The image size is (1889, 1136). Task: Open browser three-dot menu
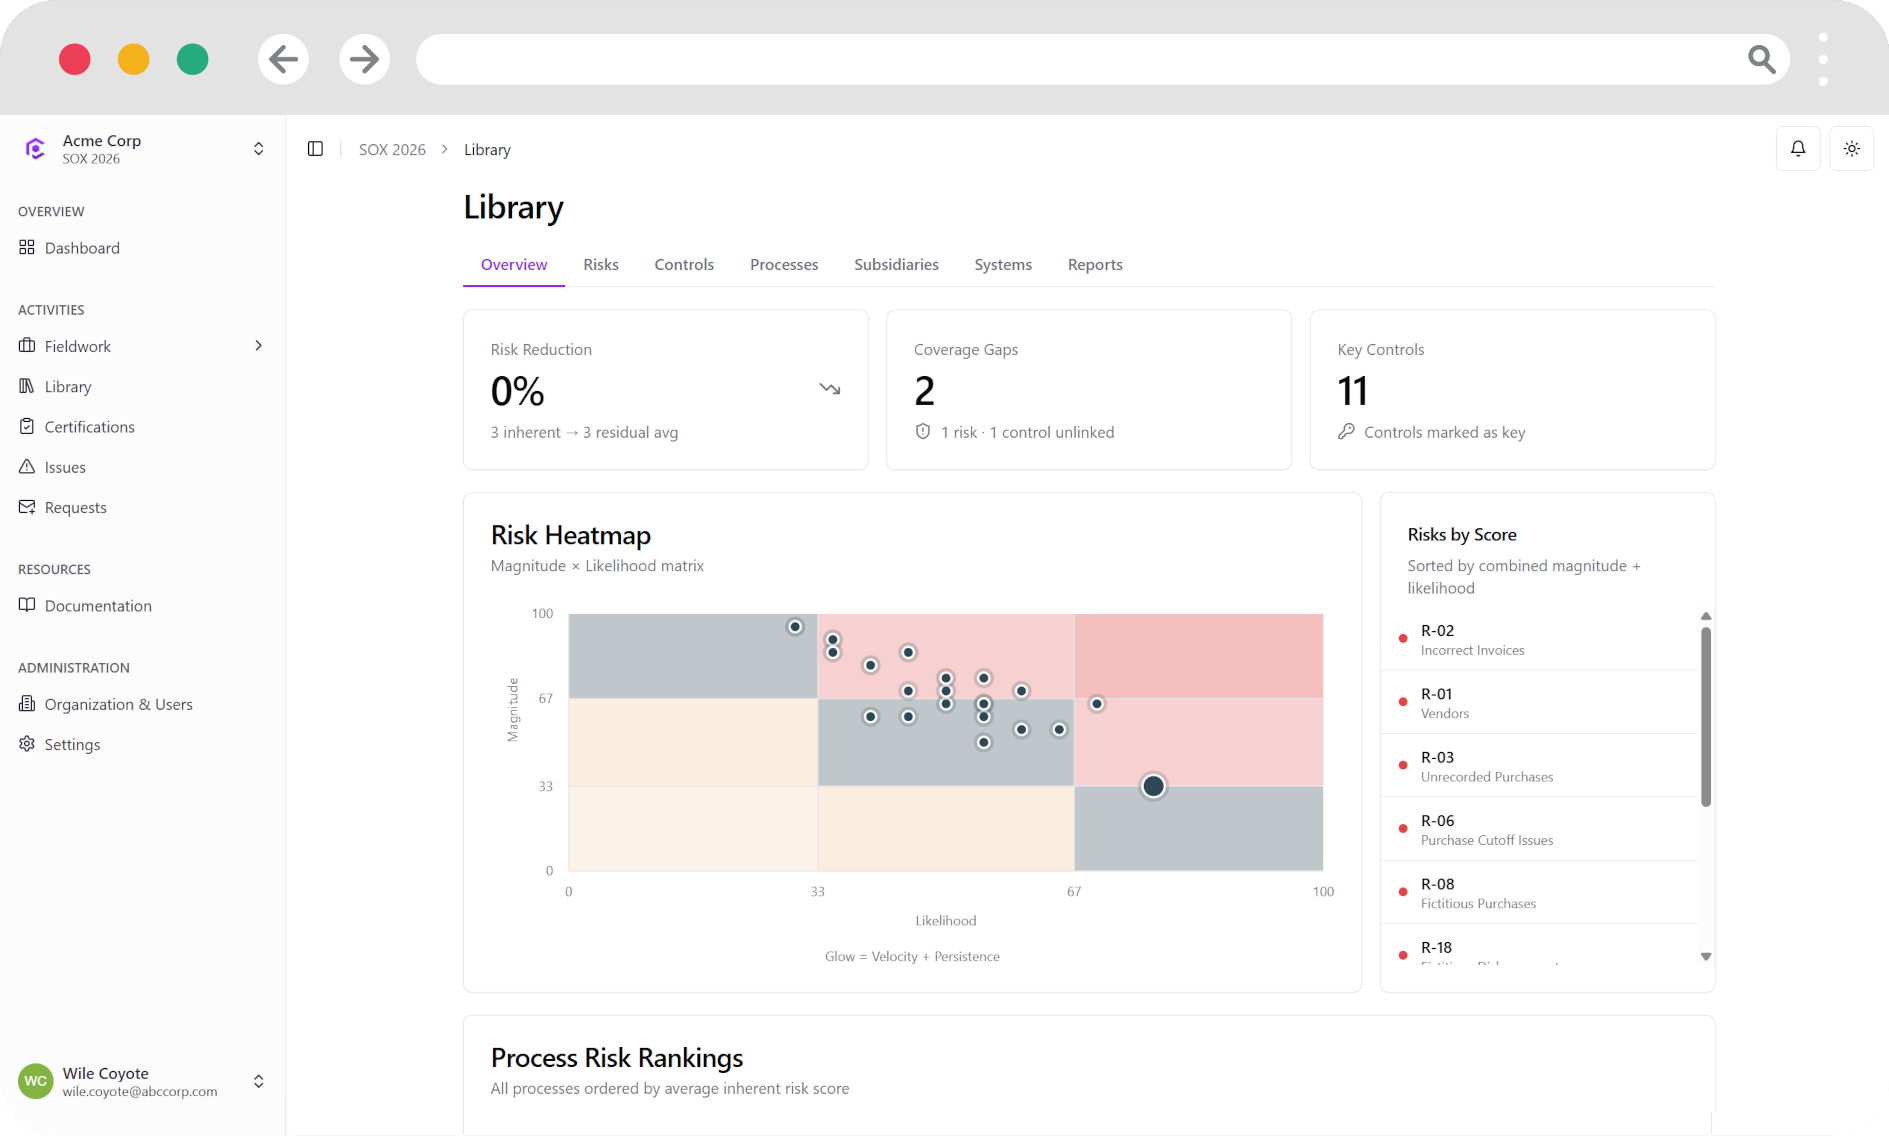1824,59
